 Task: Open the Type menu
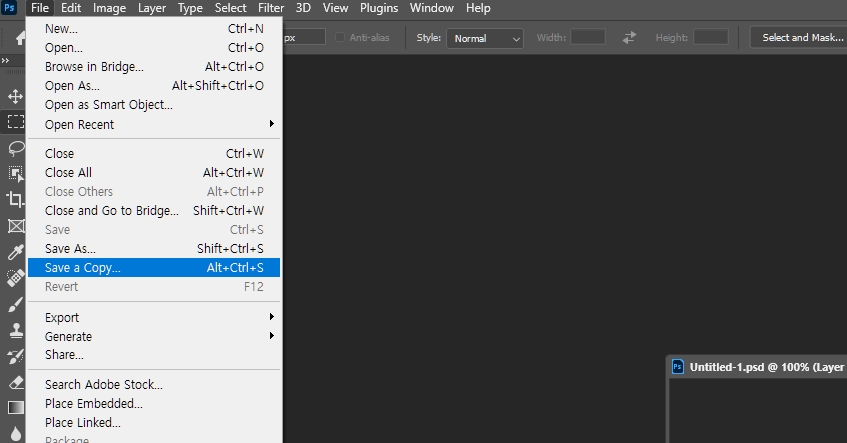point(190,8)
